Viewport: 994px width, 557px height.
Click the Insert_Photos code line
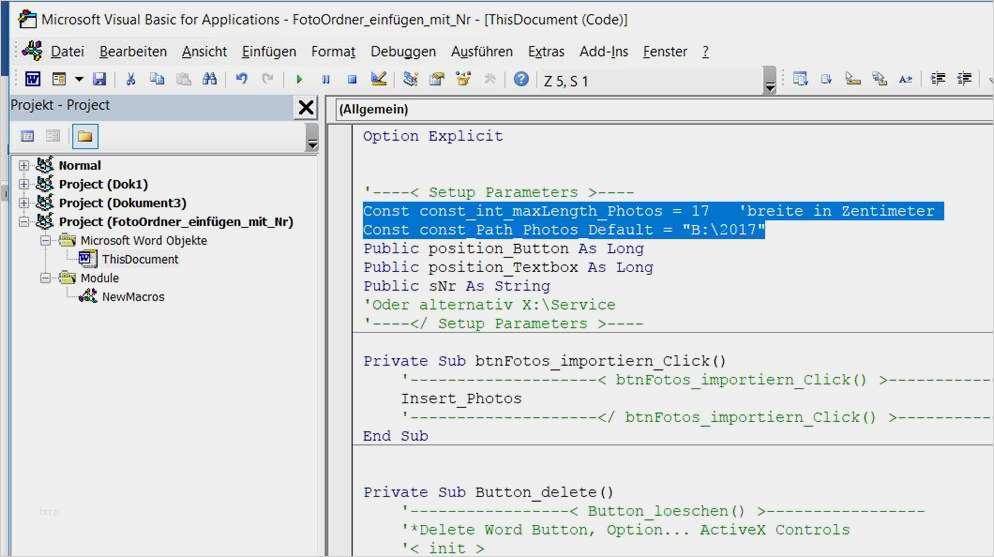pos(461,399)
